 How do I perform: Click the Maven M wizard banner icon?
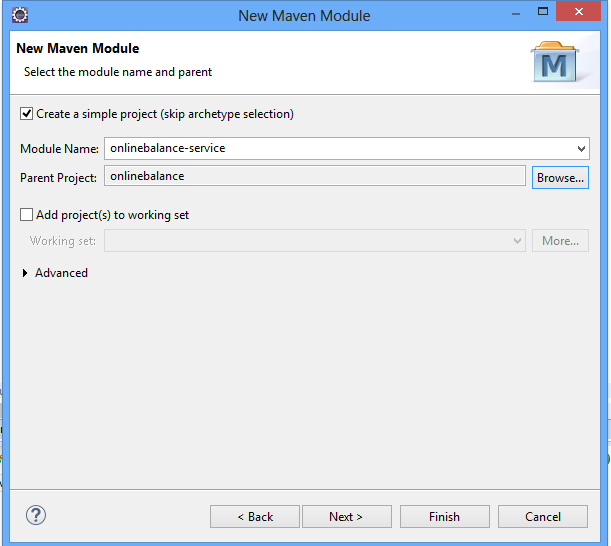coord(555,62)
